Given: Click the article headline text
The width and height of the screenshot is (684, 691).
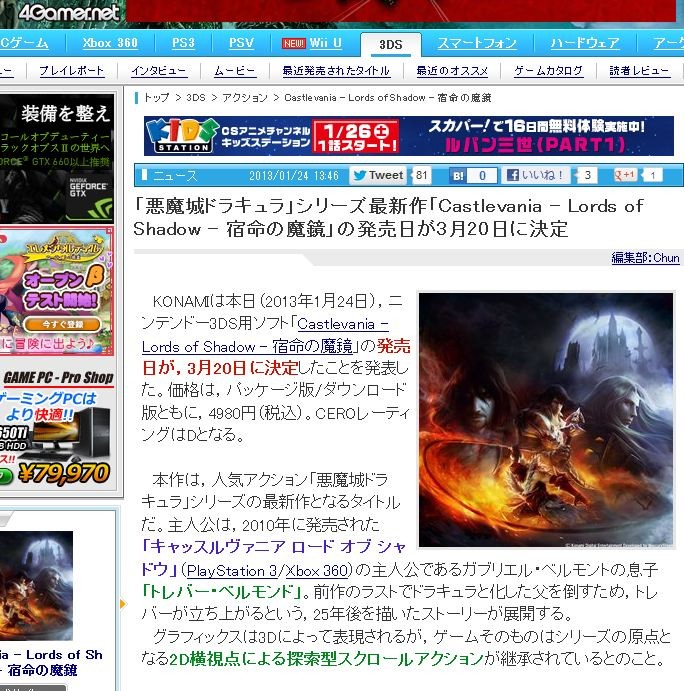Looking at the screenshot, I should 389,217.
